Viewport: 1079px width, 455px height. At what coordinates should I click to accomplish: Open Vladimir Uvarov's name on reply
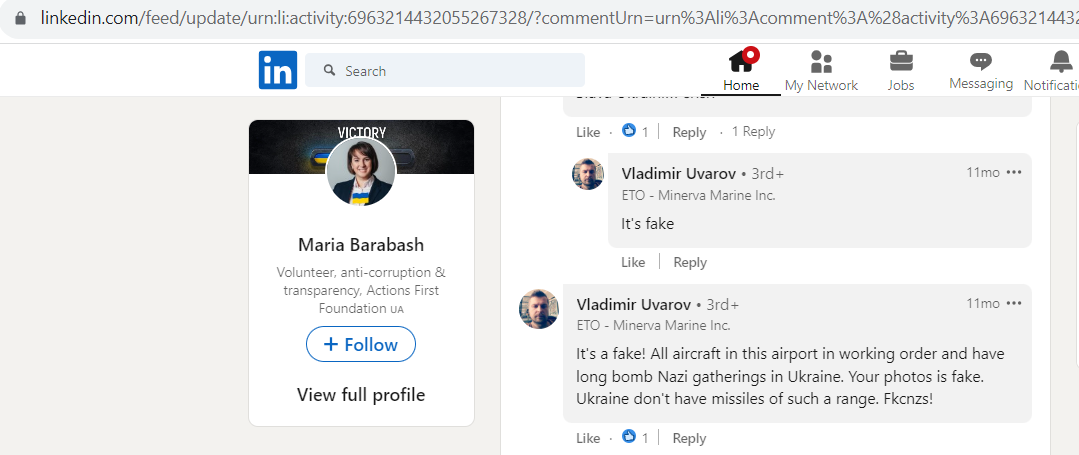679,173
